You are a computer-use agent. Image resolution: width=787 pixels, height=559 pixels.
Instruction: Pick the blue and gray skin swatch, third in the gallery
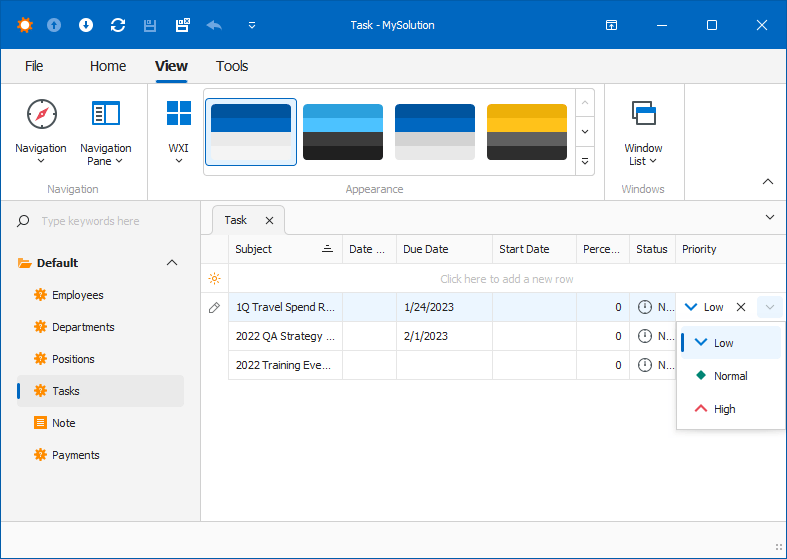(x=435, y=132)
